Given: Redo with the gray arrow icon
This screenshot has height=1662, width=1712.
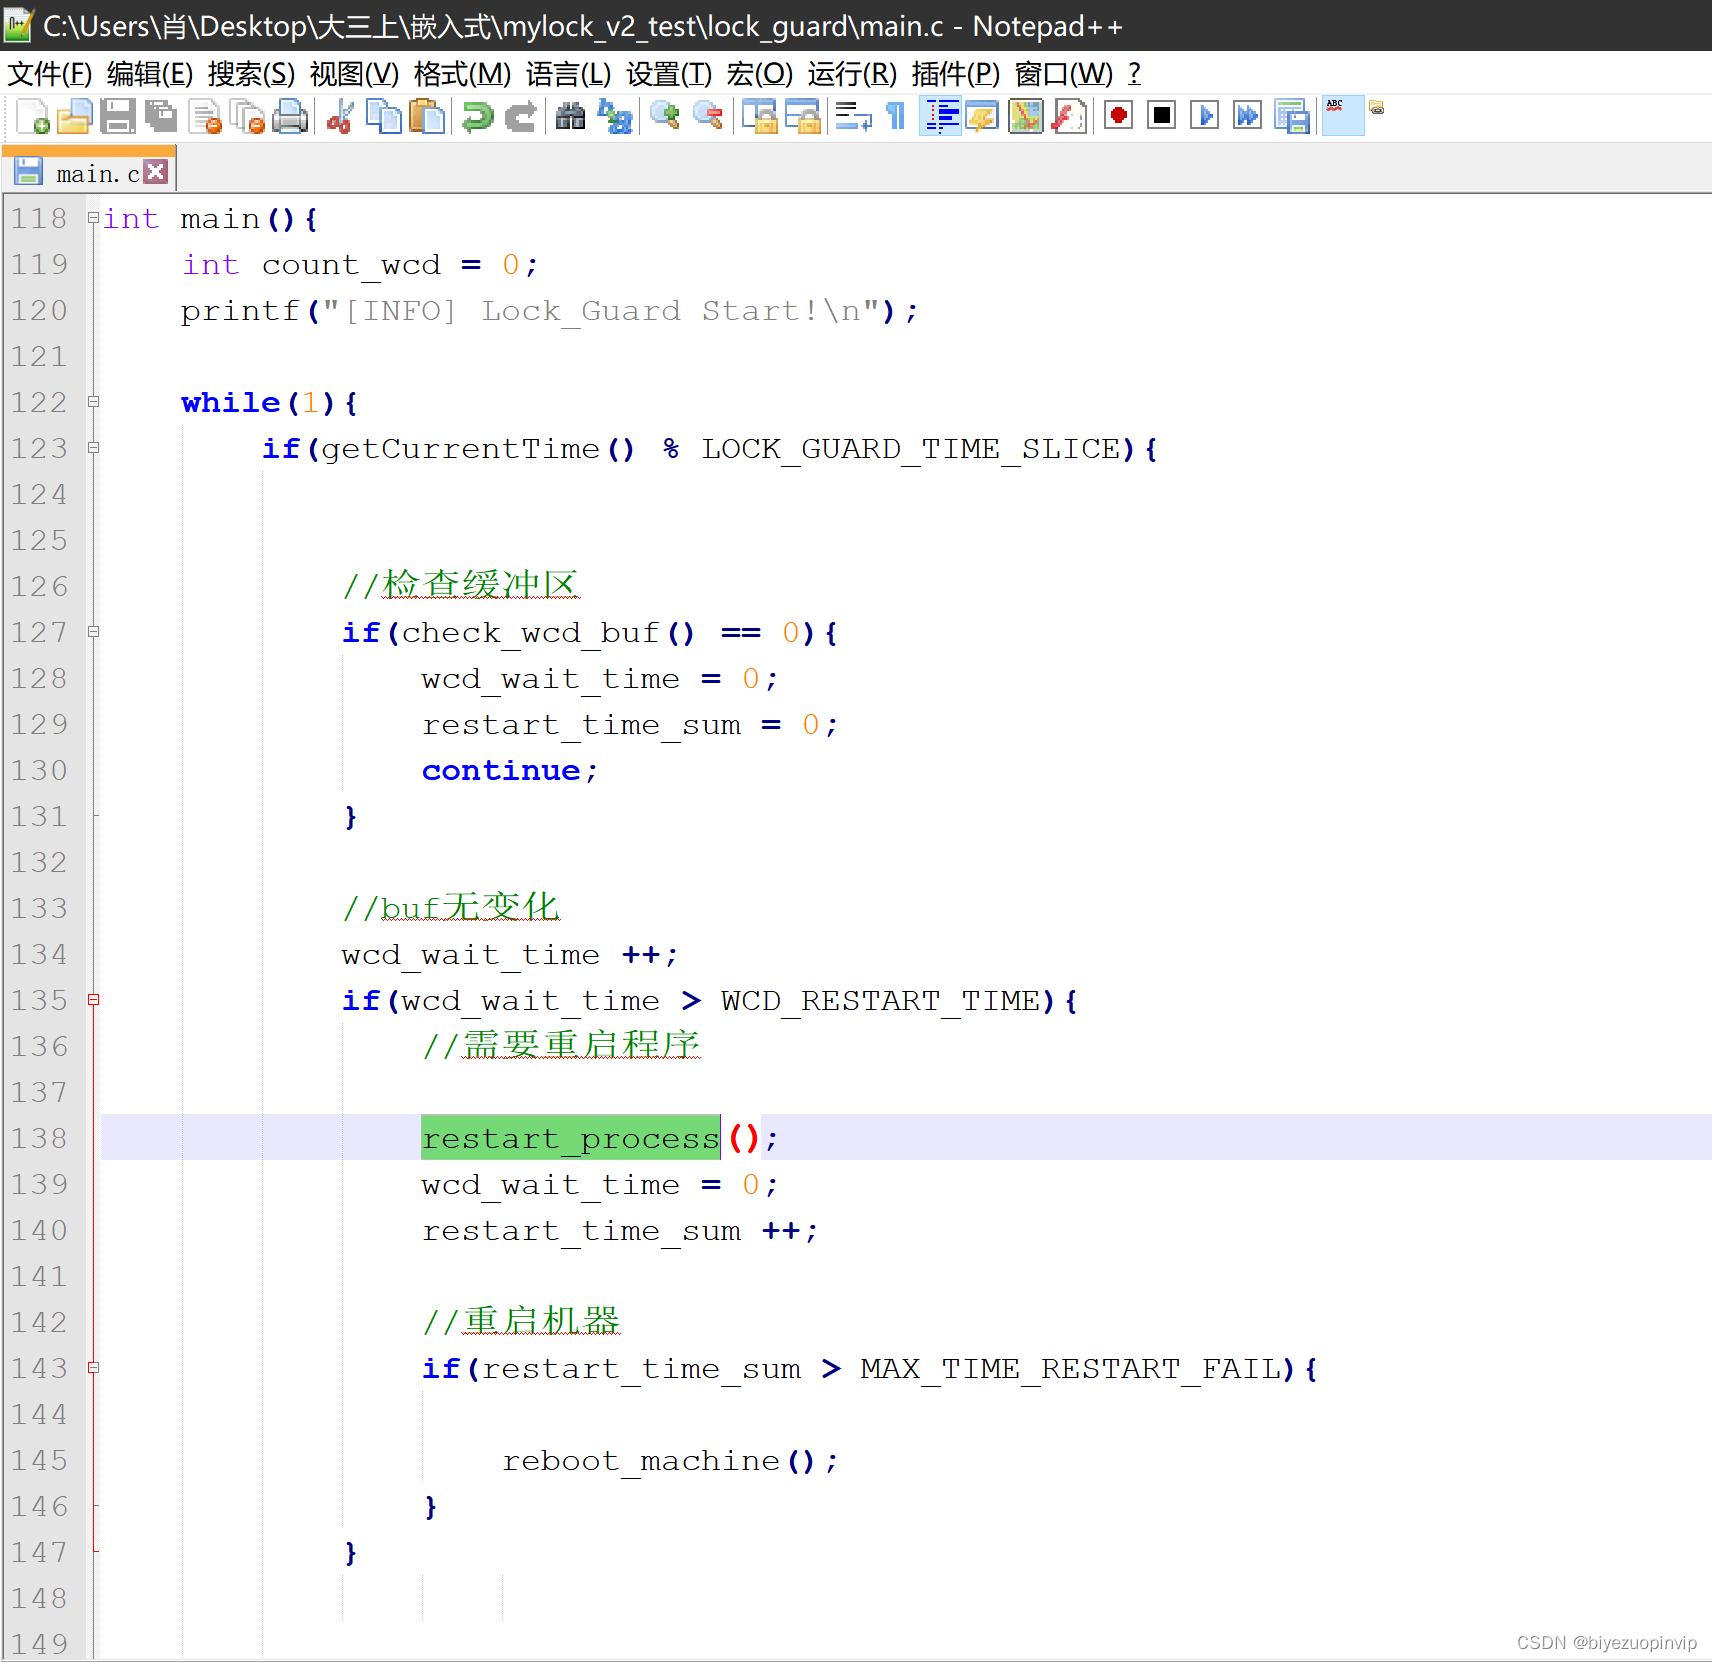Looking at the screenshot, I should [x=520, y=117].
